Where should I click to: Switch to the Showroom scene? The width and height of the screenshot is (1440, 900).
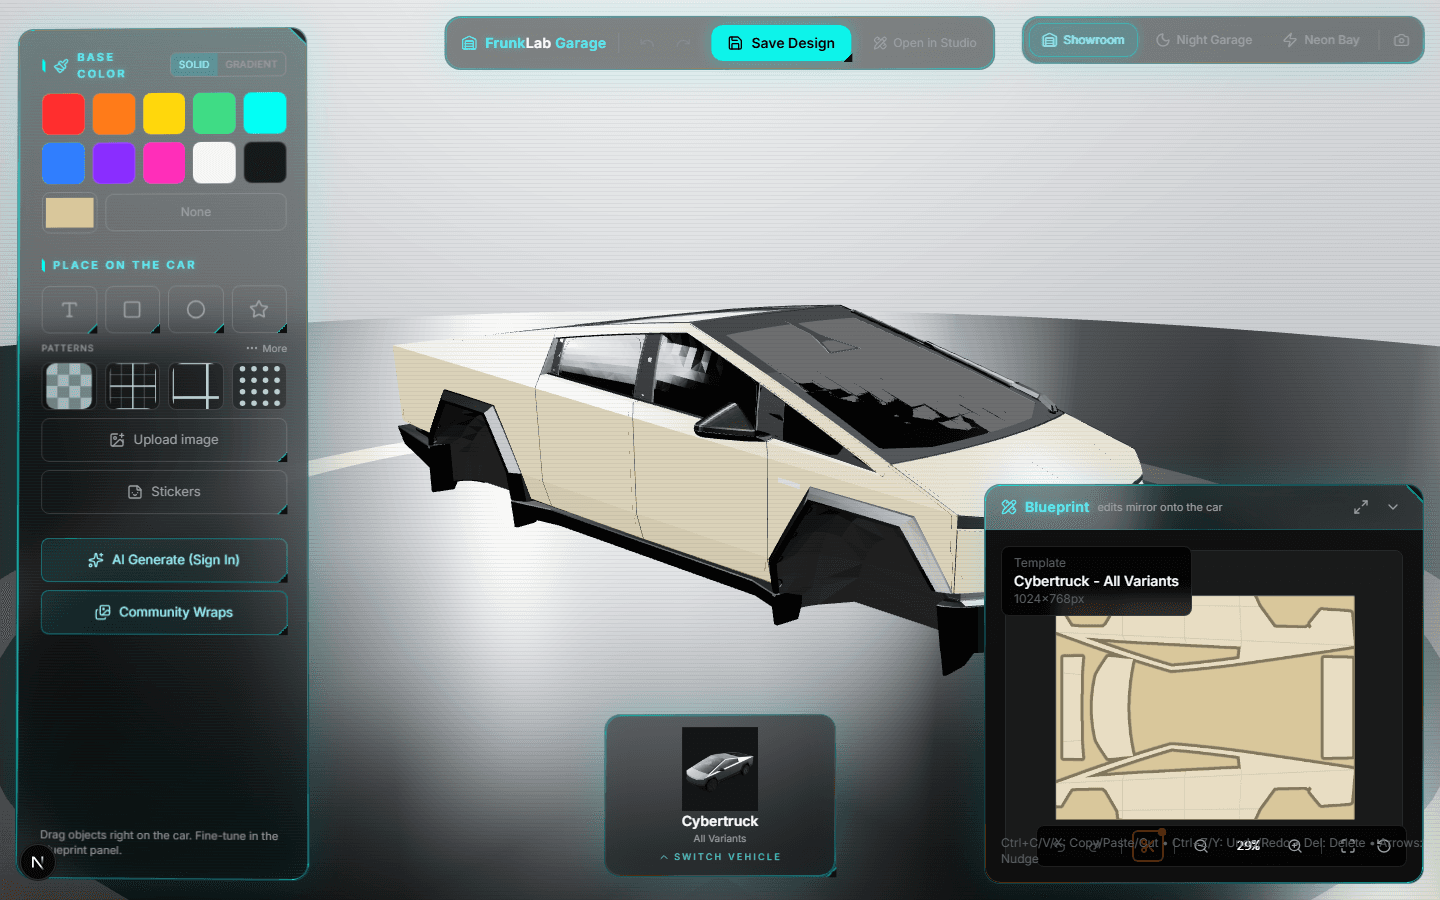[x=1084, y=40]
